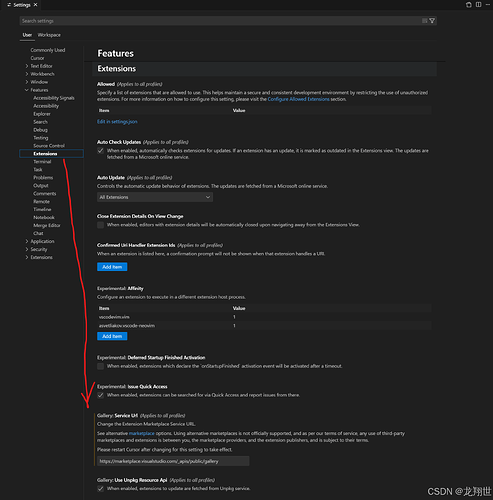Select Merge Editor under Features
This screenshot has height=500, width=493.
[47, 225]
